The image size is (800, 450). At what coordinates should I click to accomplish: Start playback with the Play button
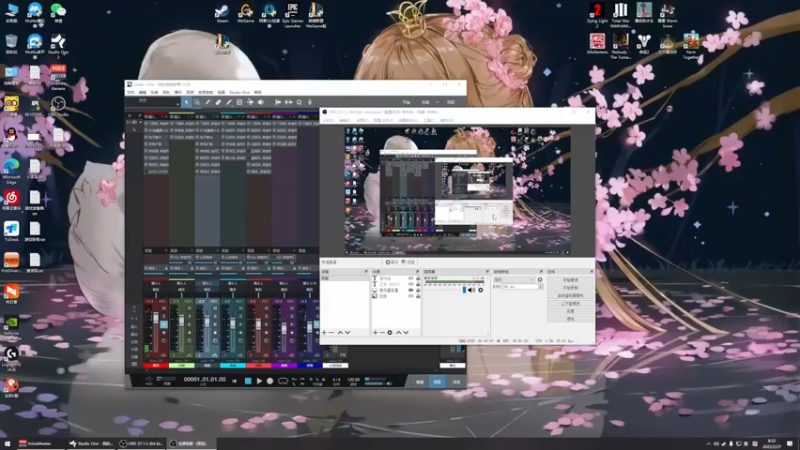point(259,381)
